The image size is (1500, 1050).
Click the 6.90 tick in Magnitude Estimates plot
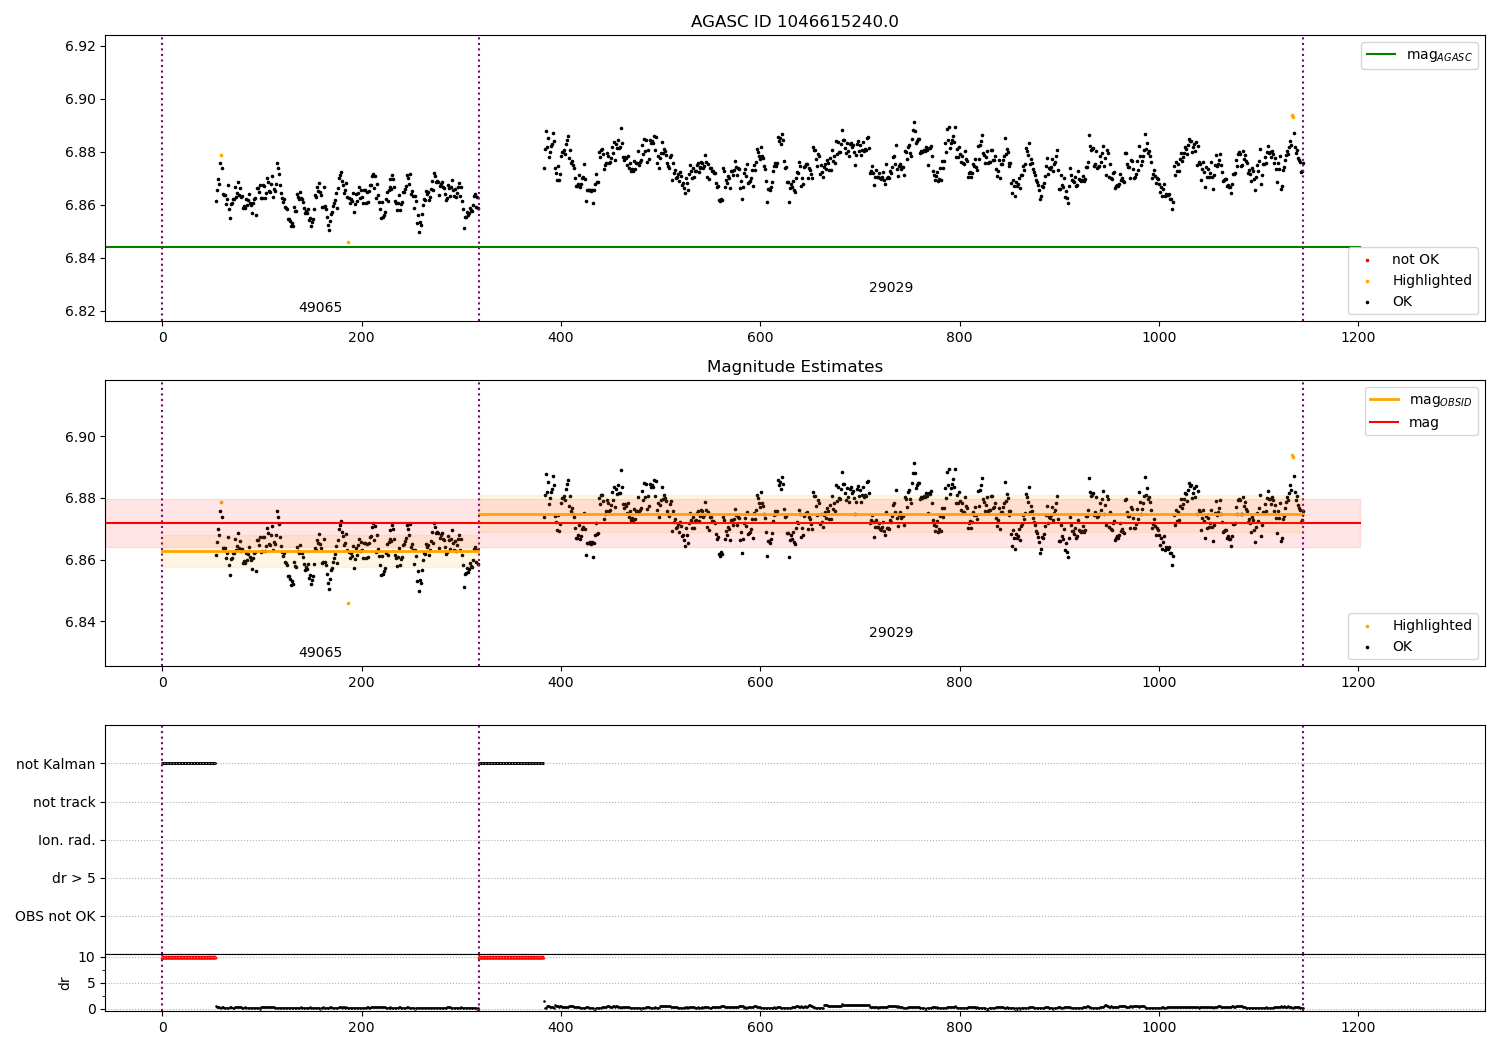[x=80, y=437]
